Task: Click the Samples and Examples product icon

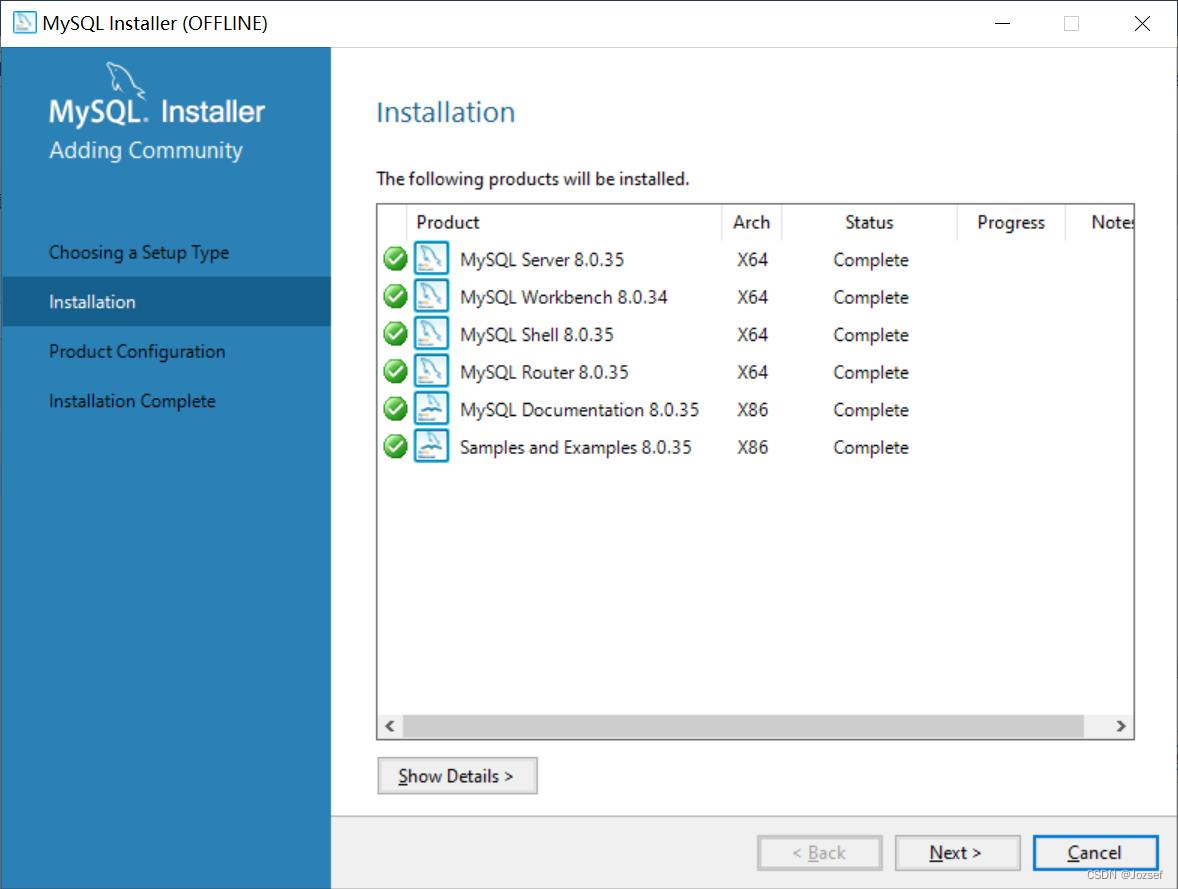Action: pos(431,446)
